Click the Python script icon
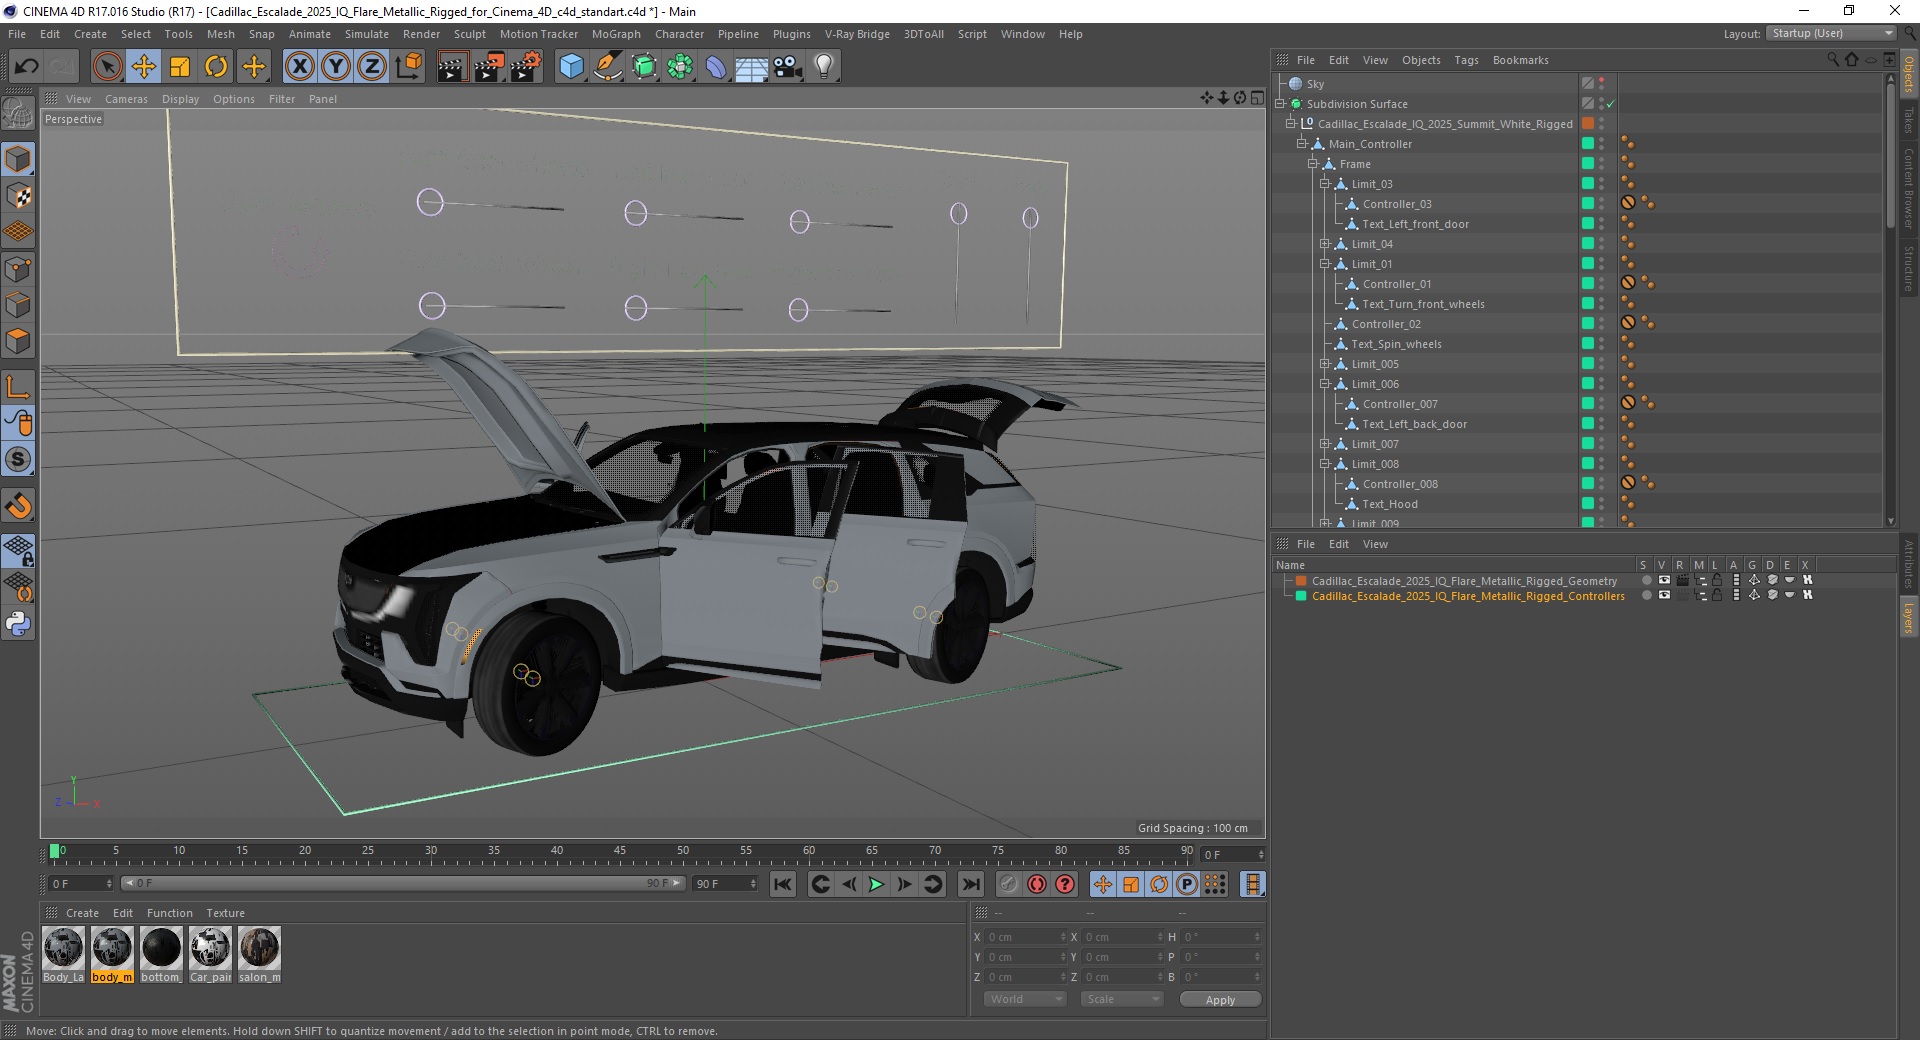1920x1040 pixels. point(18,624)
